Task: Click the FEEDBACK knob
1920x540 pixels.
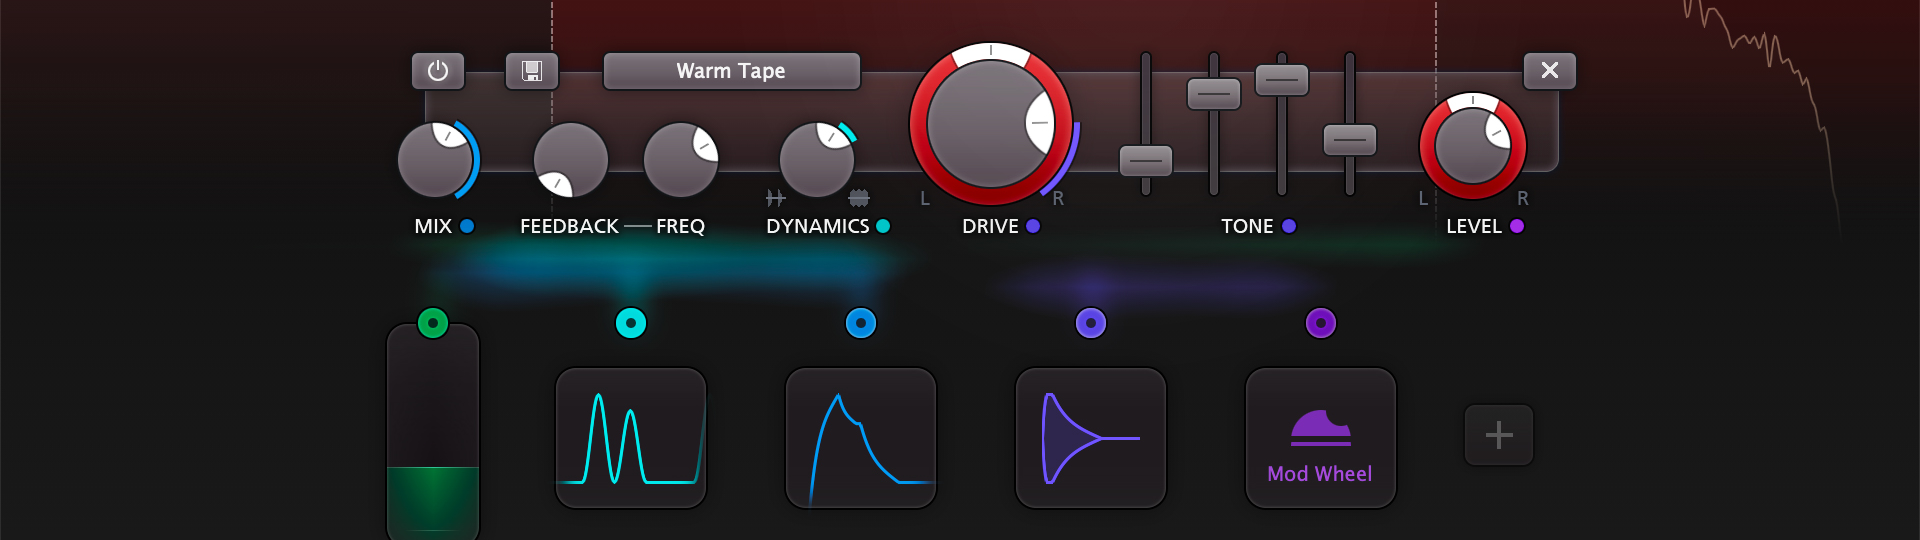Action: pyautogui.click(x=570, y=160)
